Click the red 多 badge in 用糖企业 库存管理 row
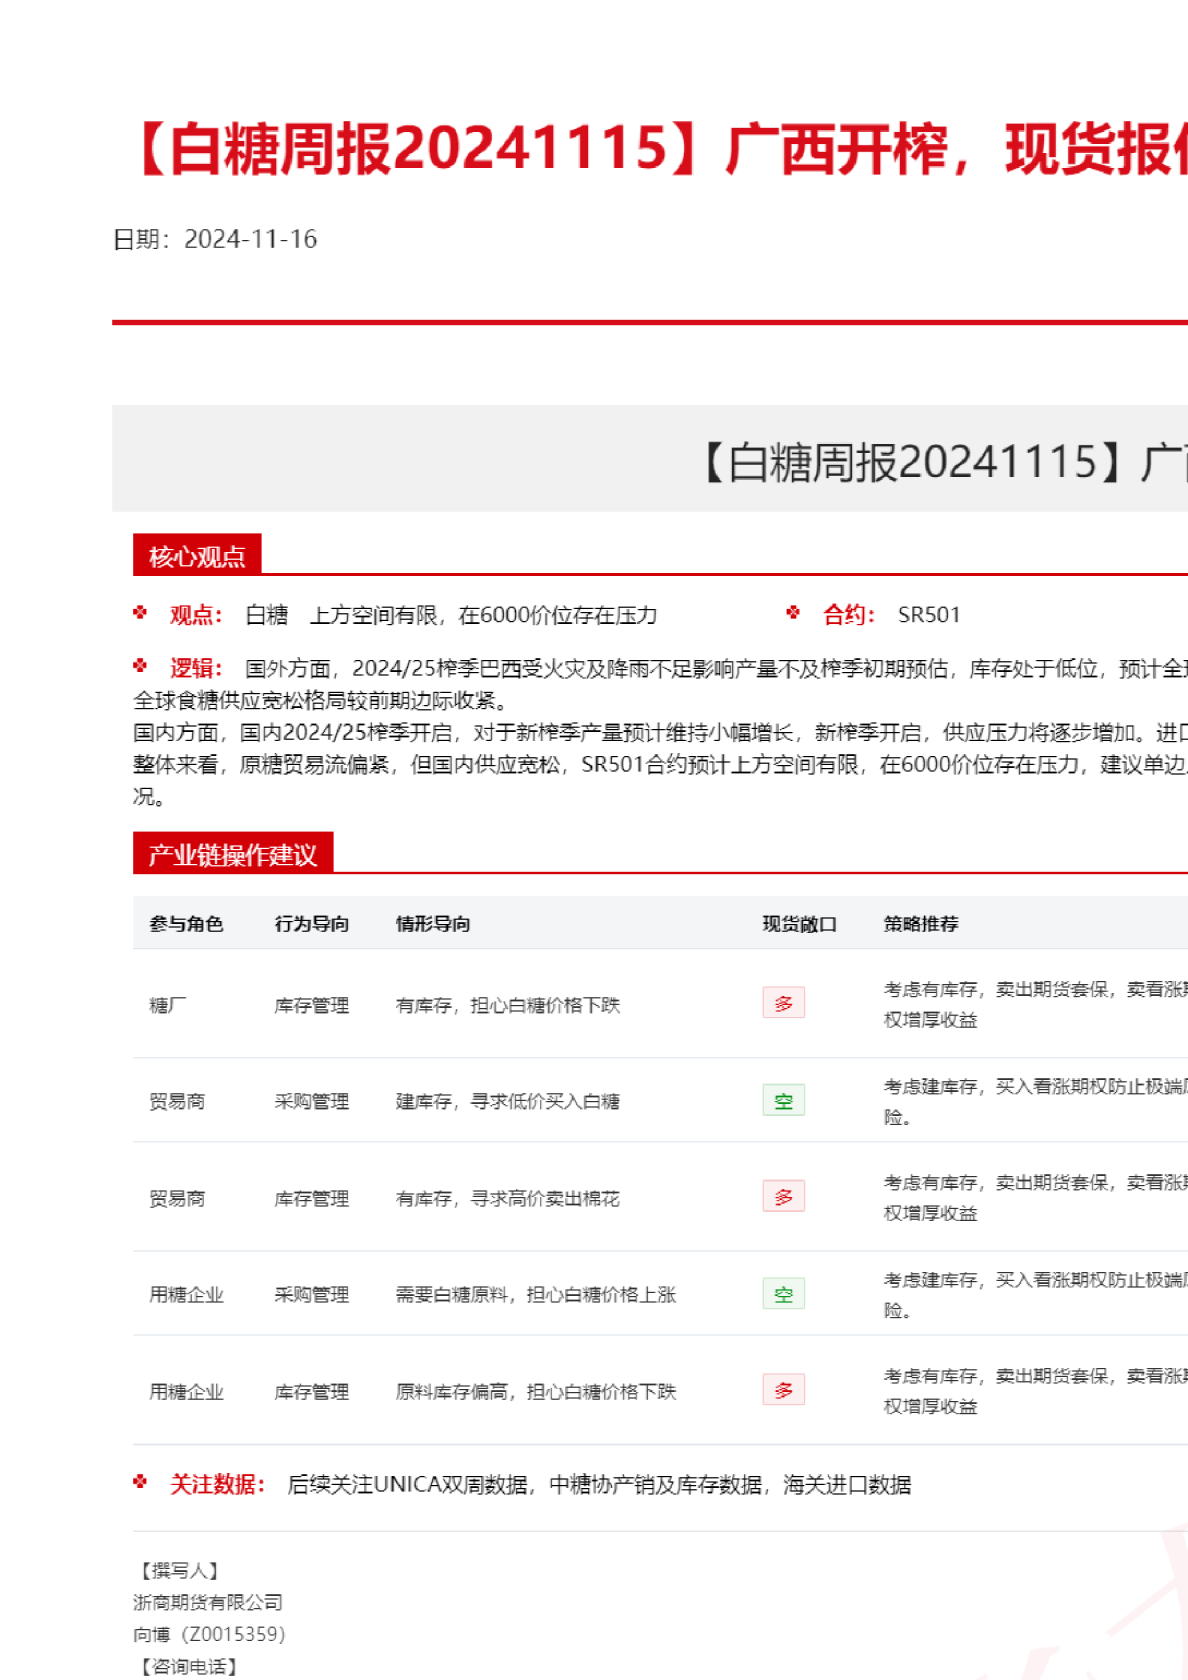This screenshot has height=1680, width=1188. (783, 1390)
